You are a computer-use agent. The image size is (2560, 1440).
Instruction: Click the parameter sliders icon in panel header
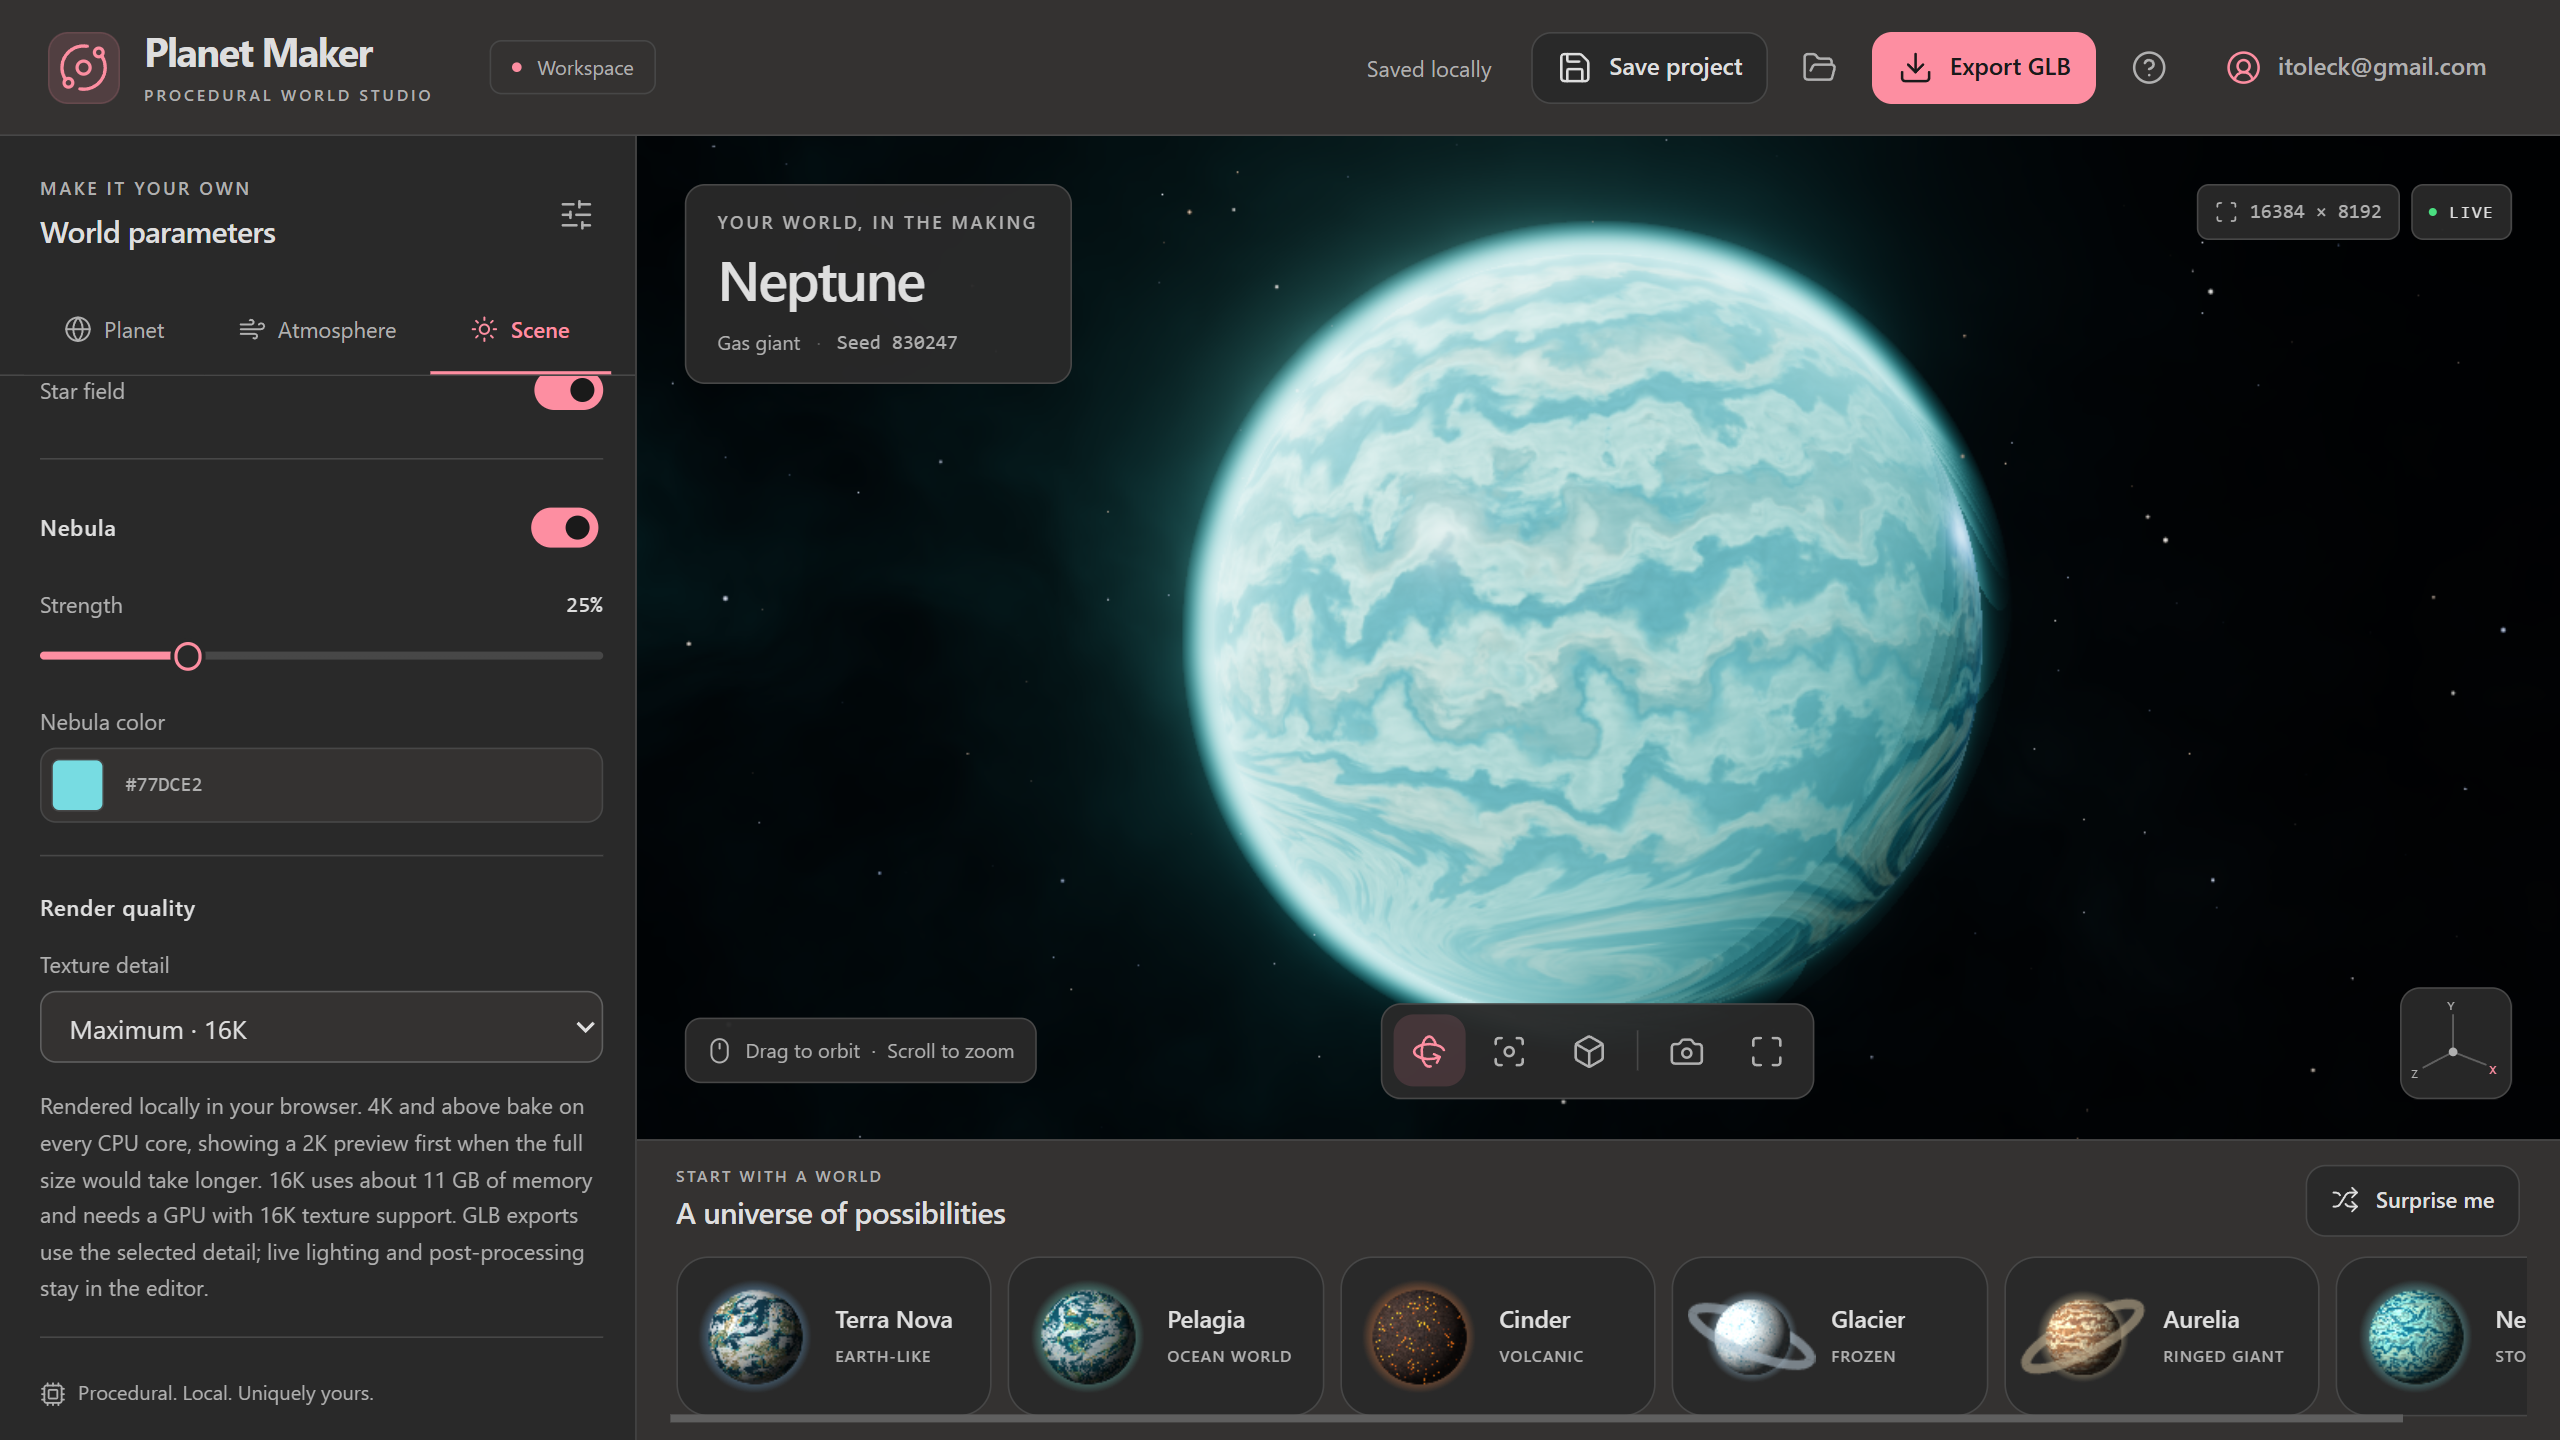pos(576,215)
